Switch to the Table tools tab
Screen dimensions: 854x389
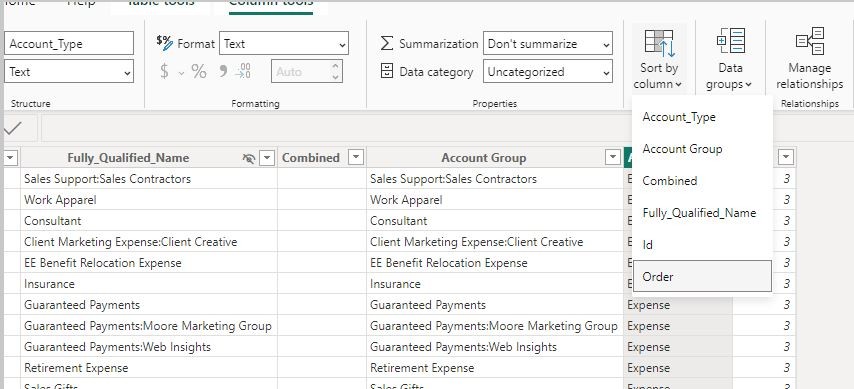pyautogui.click(x=160, y=3)
